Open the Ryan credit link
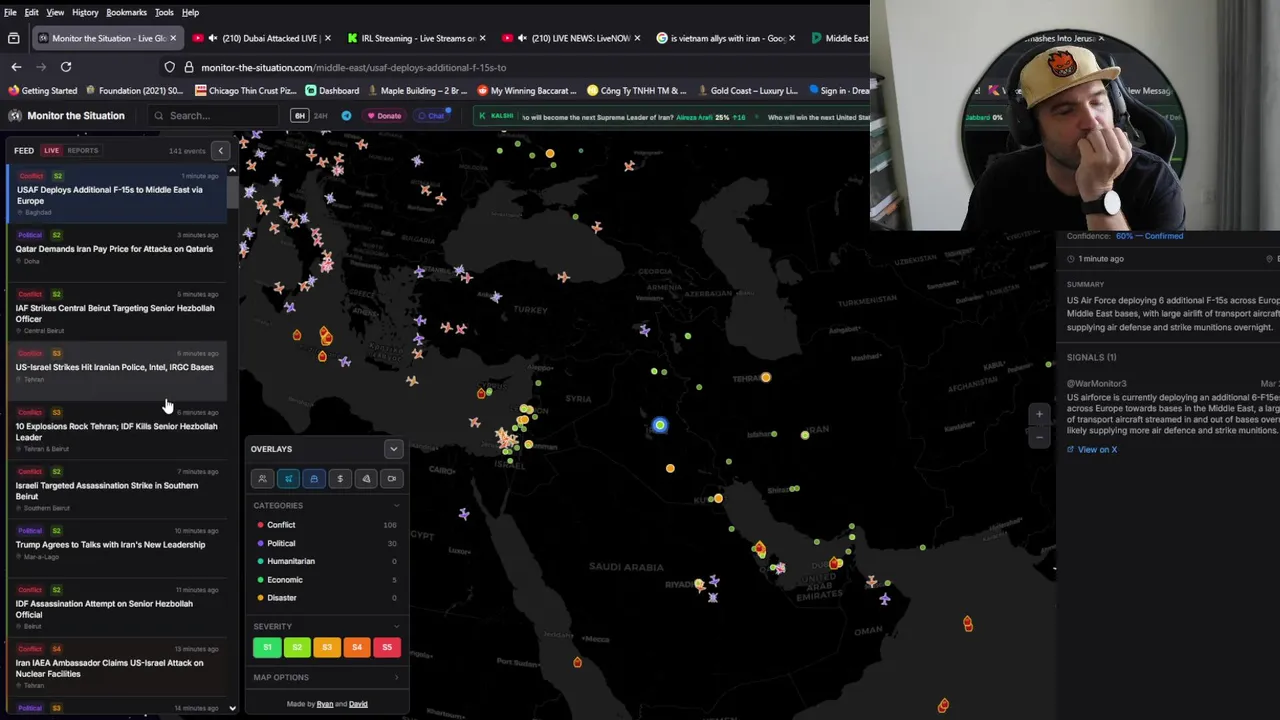The image size is (1280, 720). pos(325,704)
